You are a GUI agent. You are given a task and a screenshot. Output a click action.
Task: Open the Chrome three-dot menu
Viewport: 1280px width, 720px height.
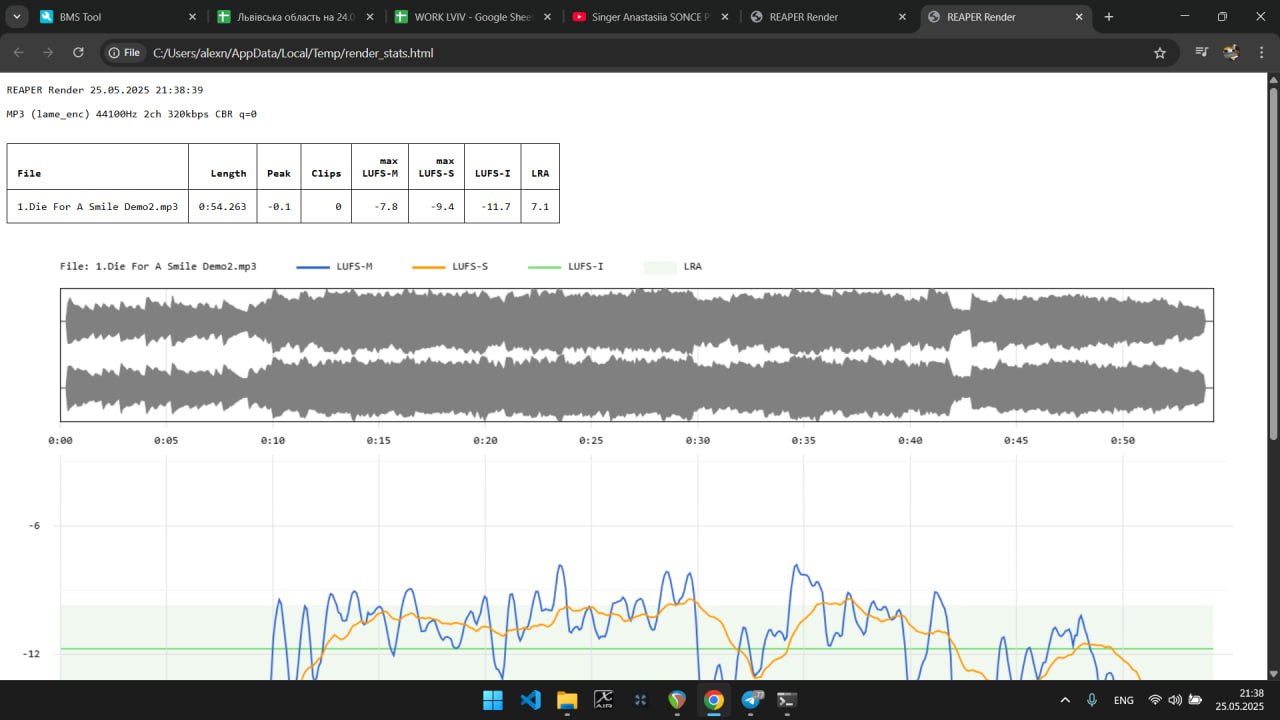point(1260,53)
